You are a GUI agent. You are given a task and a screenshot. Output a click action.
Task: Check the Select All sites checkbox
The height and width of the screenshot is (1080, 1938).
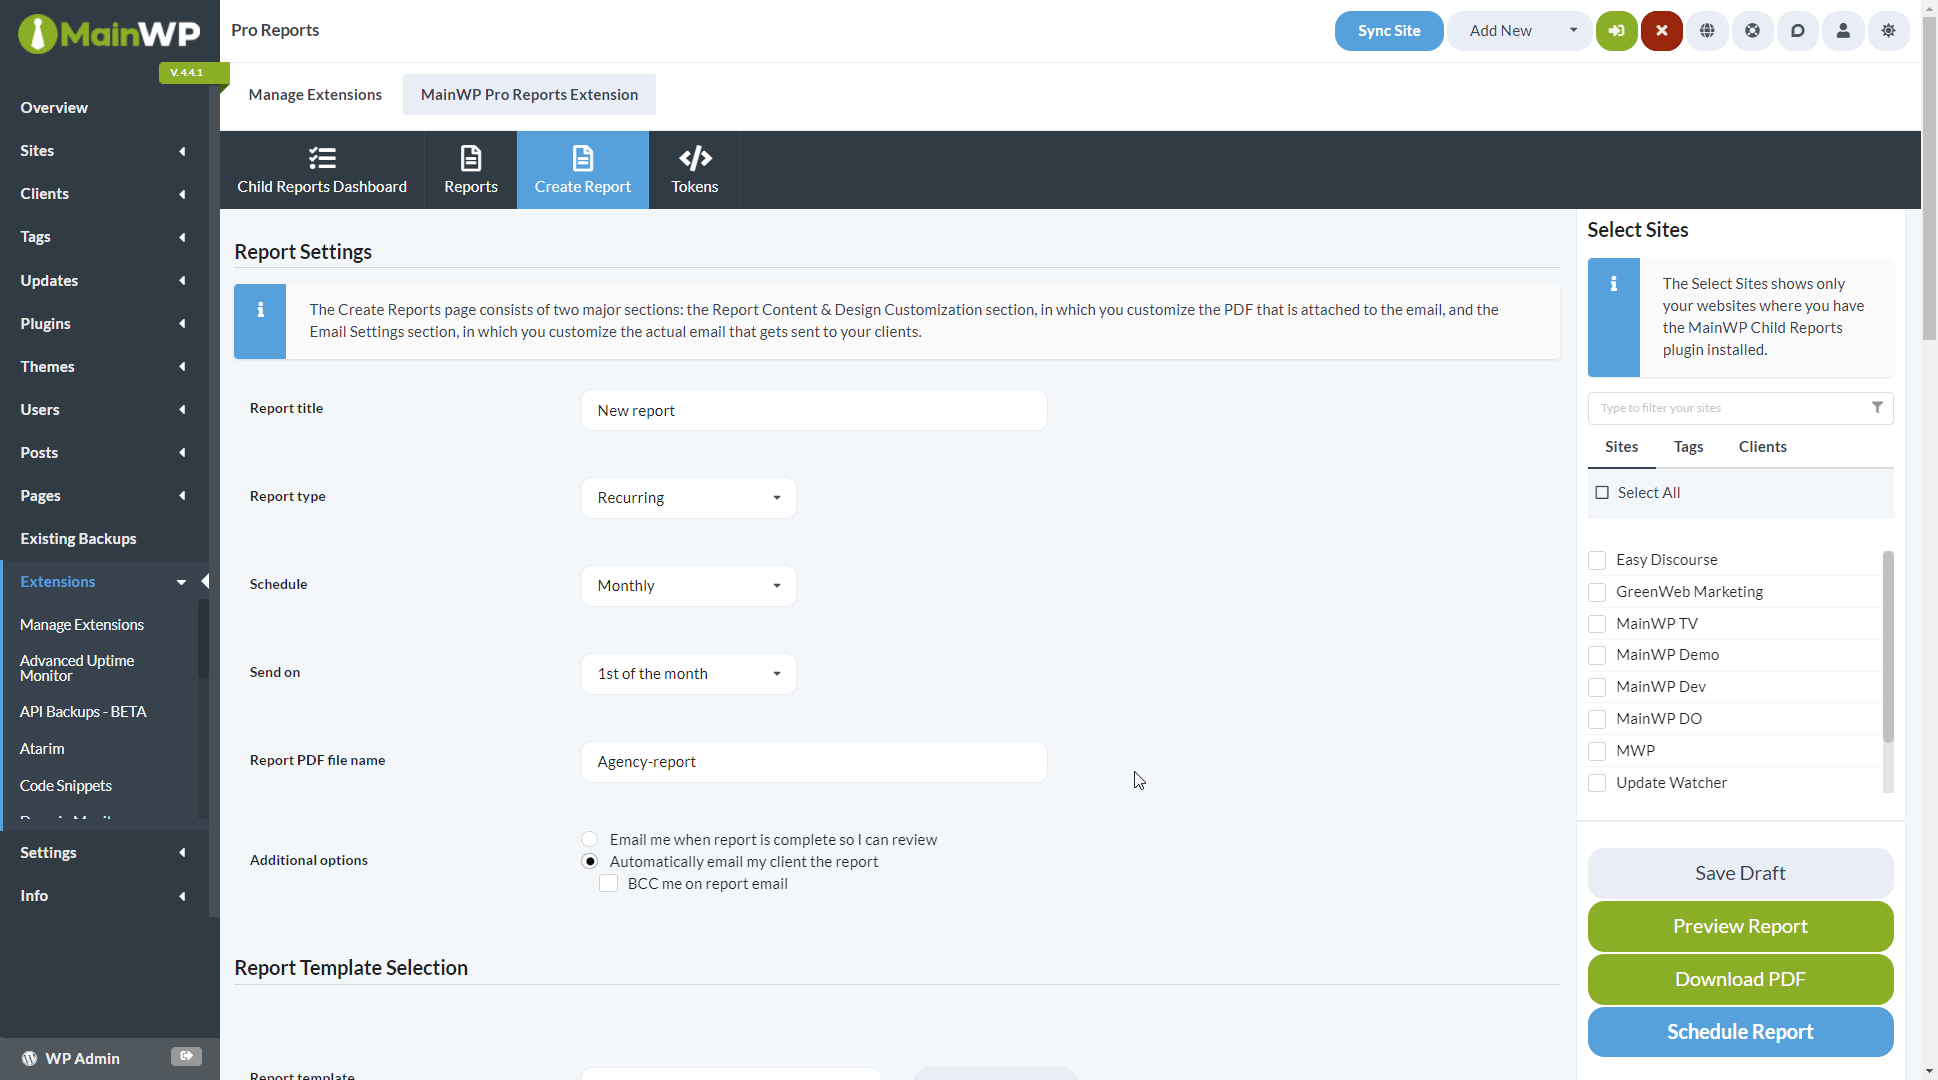pos(1602,493)
